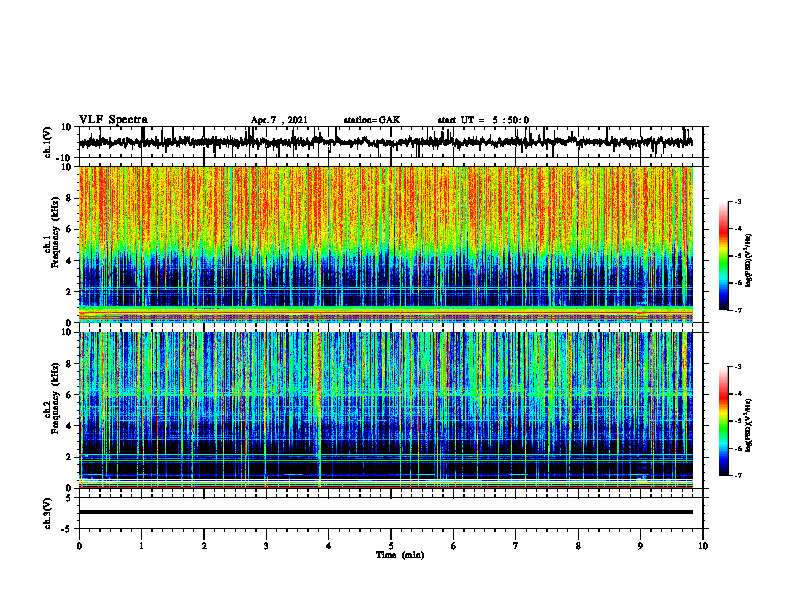792x612 pixels.
Task: Select the date label 'Apr. 7, 2021'
Action: coord(279,120)
